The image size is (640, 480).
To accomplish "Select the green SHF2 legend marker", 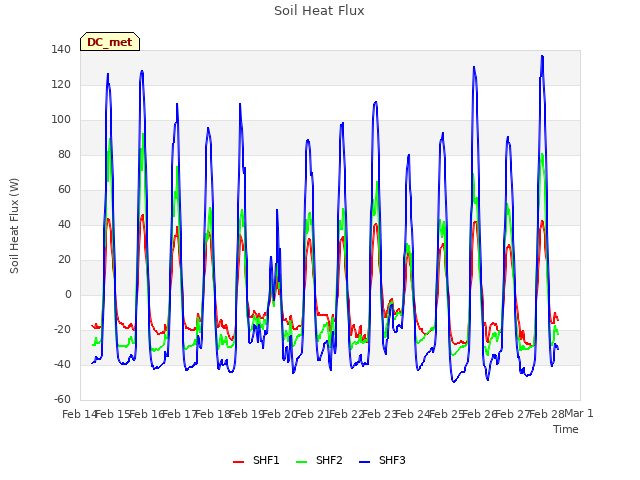I will pos(301,462).
